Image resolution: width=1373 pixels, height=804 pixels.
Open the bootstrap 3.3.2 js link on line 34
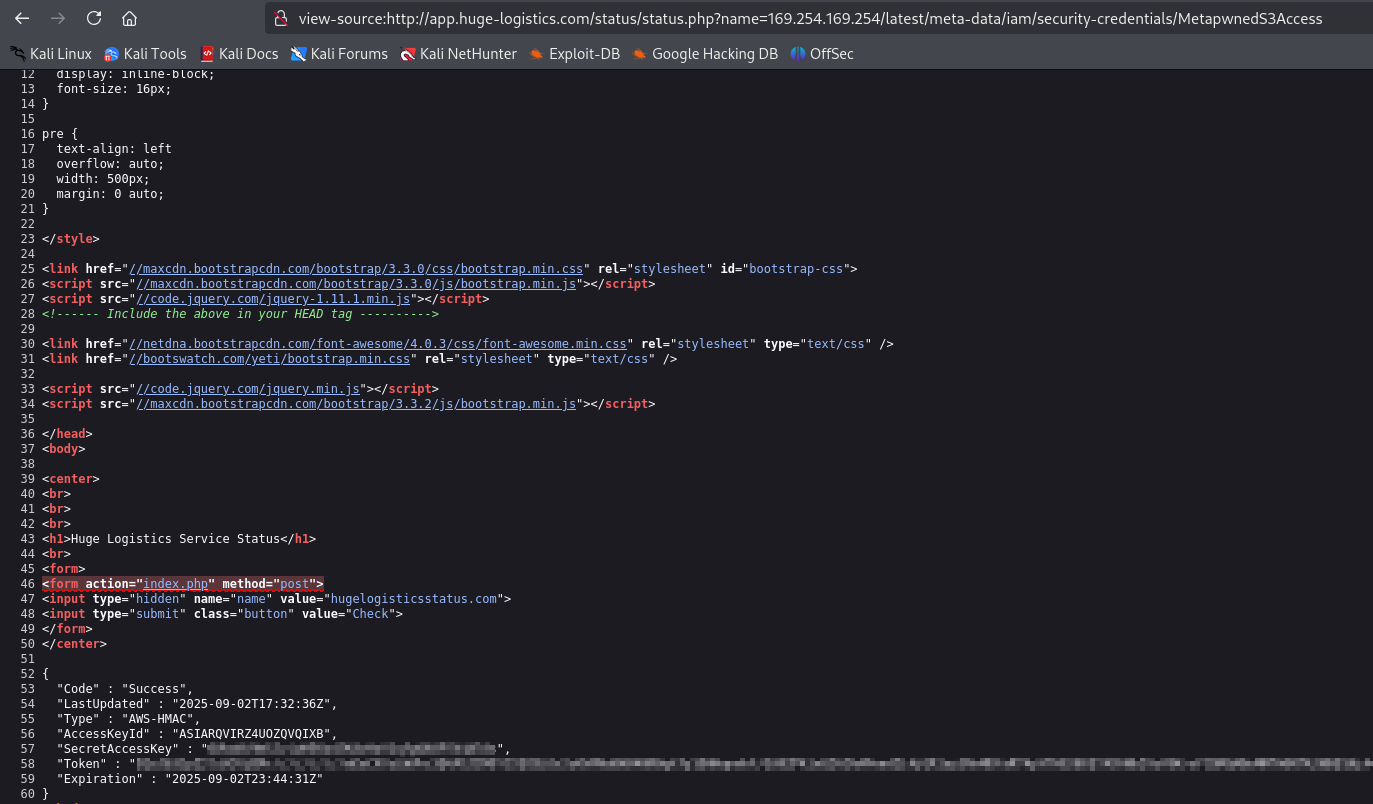coord(356,404)
